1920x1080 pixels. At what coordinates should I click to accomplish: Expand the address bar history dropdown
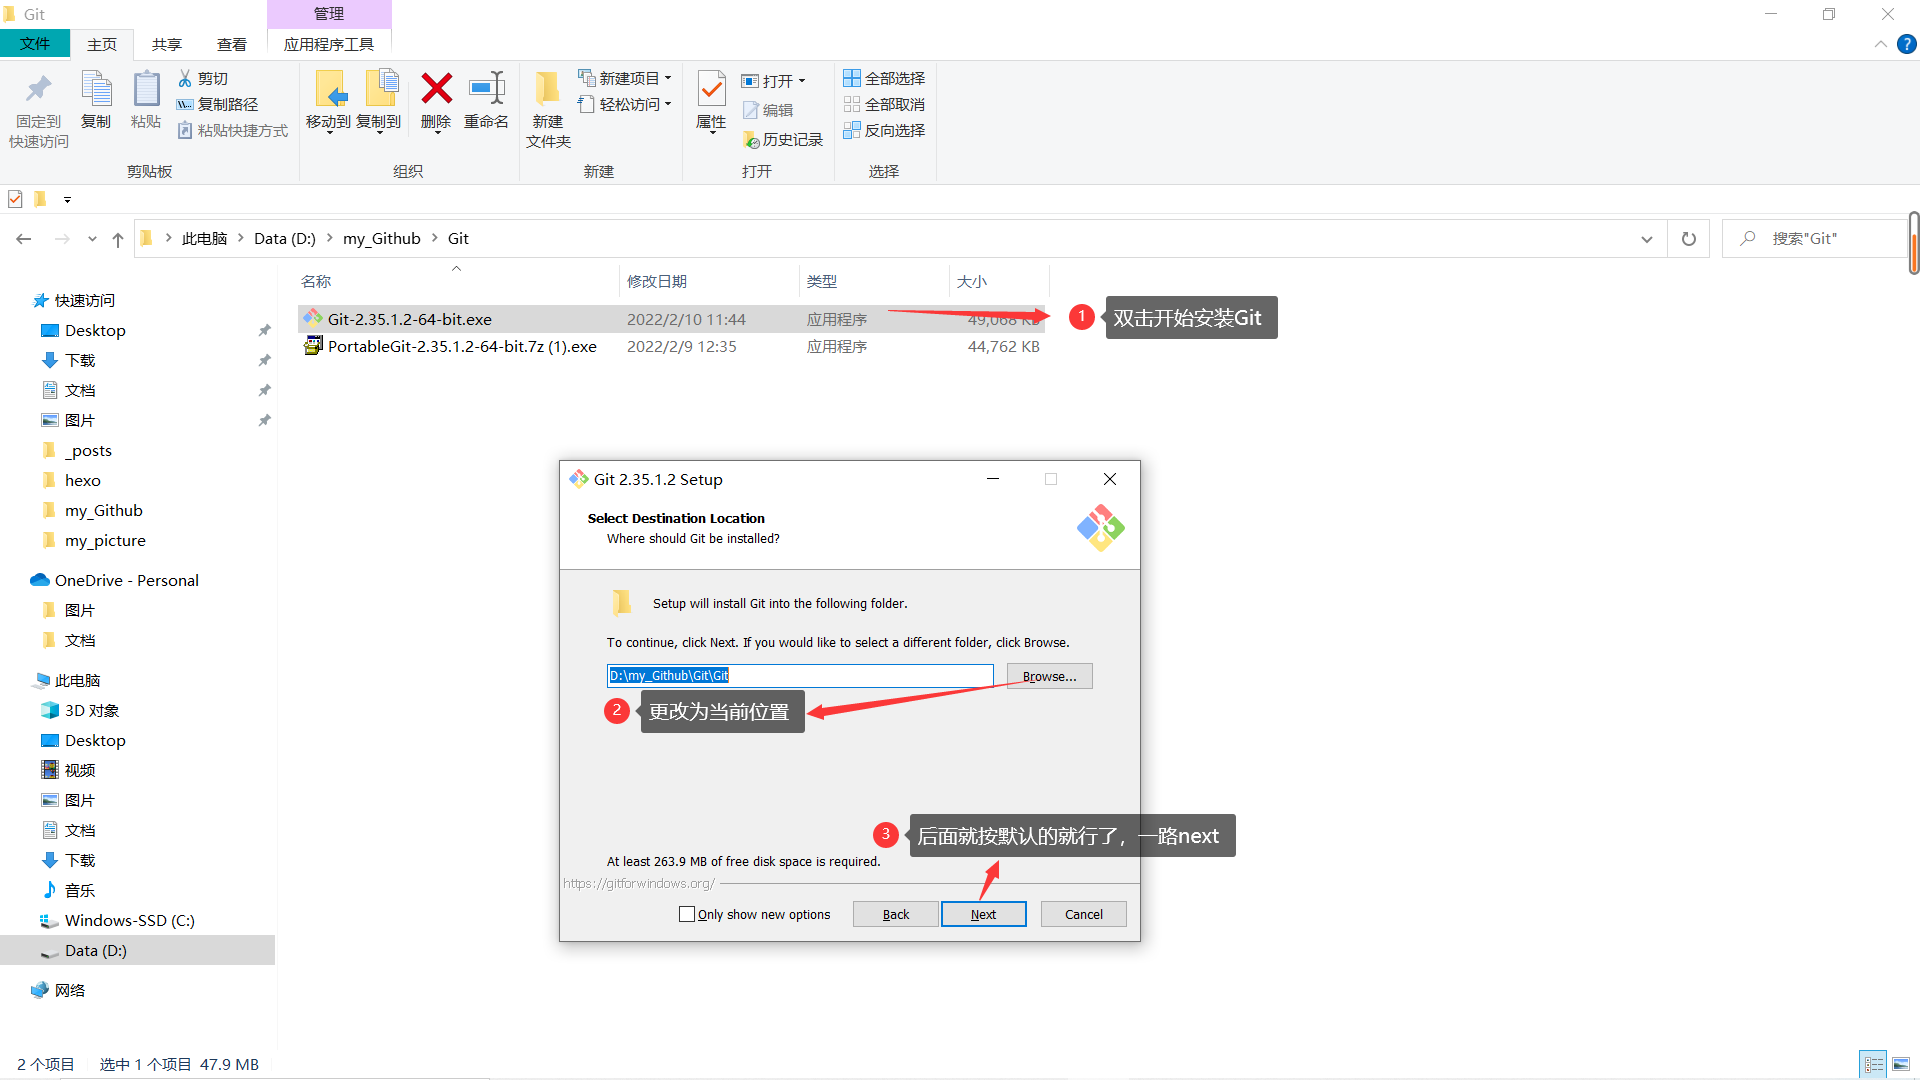[1646, 239]
